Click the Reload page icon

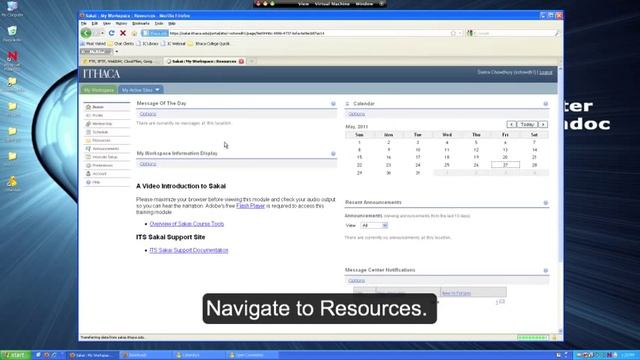(x=111, y=33)
